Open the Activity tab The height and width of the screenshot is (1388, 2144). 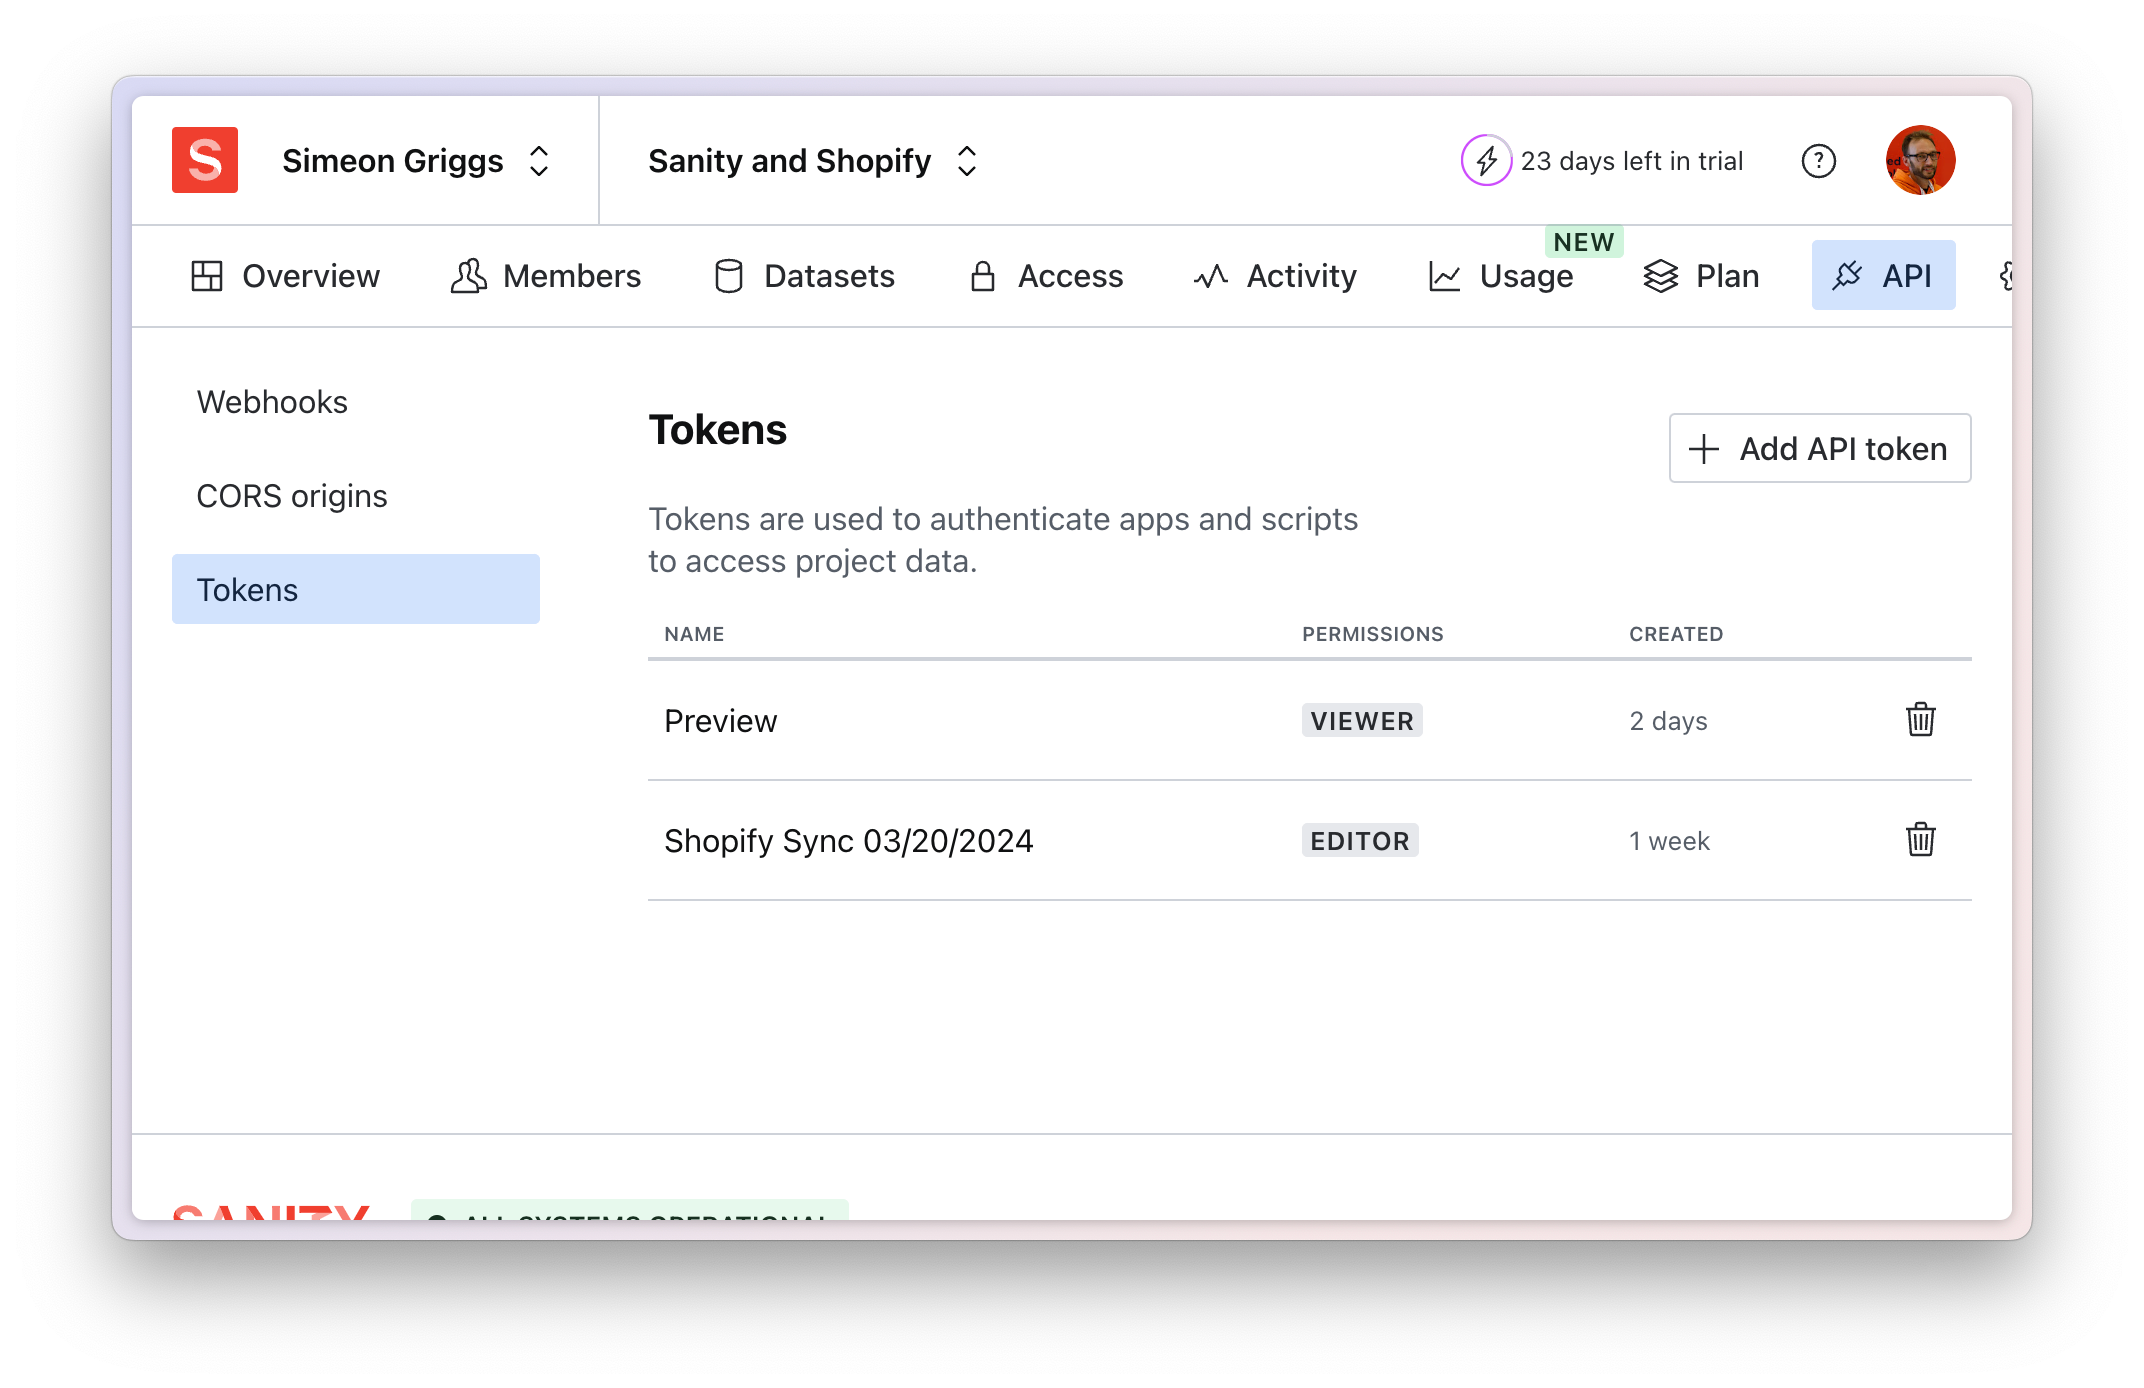(1275, 276)
